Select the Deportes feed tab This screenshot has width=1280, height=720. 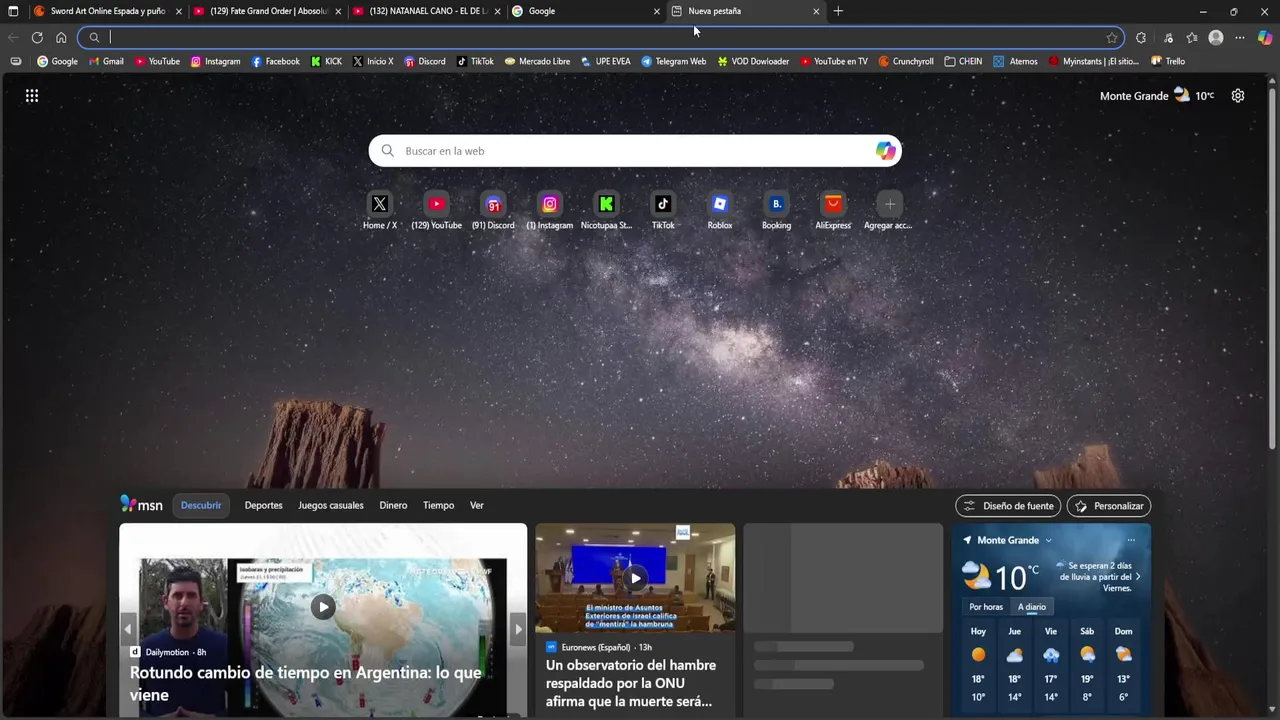tap(264, 505)
